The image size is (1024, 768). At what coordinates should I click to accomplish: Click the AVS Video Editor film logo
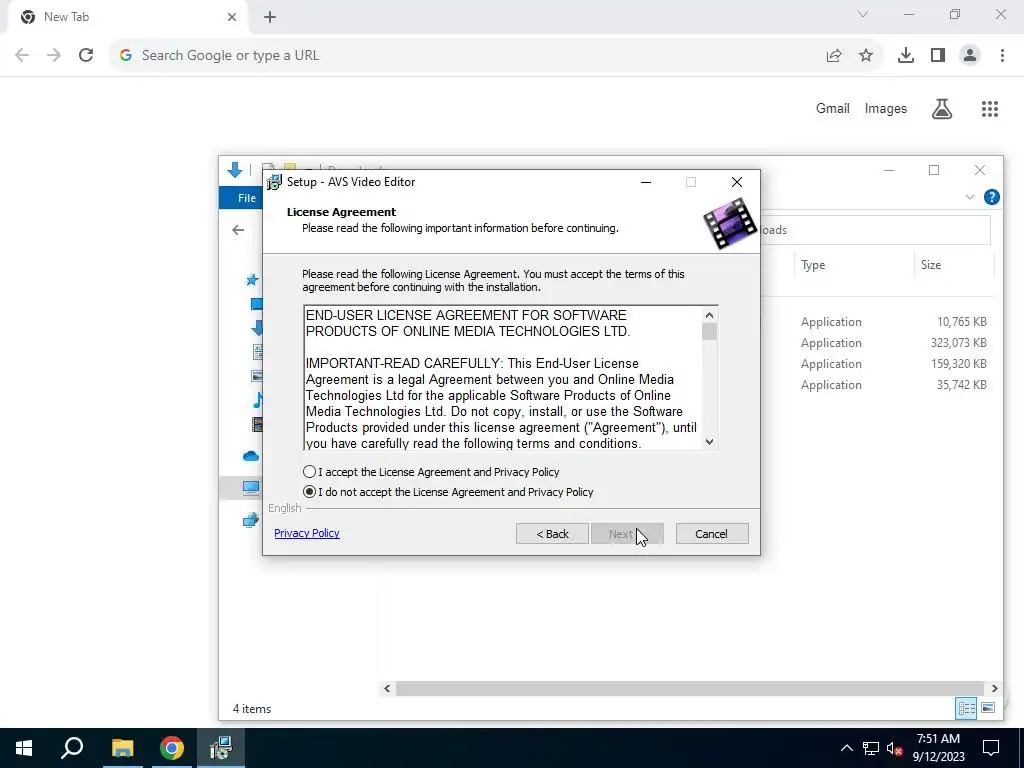[x=729, y=224]
